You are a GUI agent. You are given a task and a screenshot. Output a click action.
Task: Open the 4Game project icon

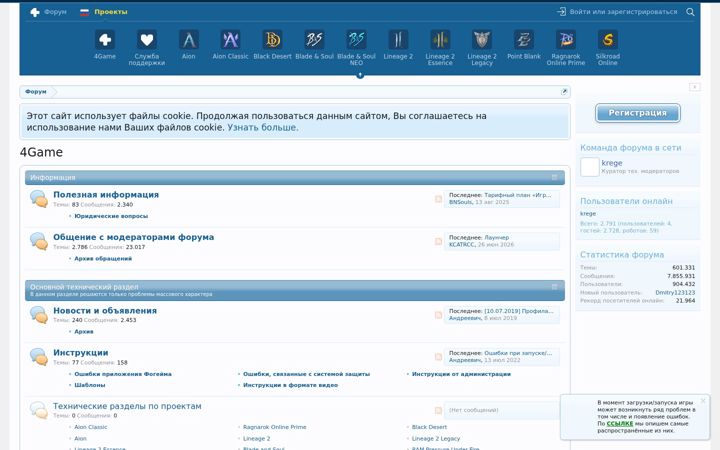click(x=105, y=39)
